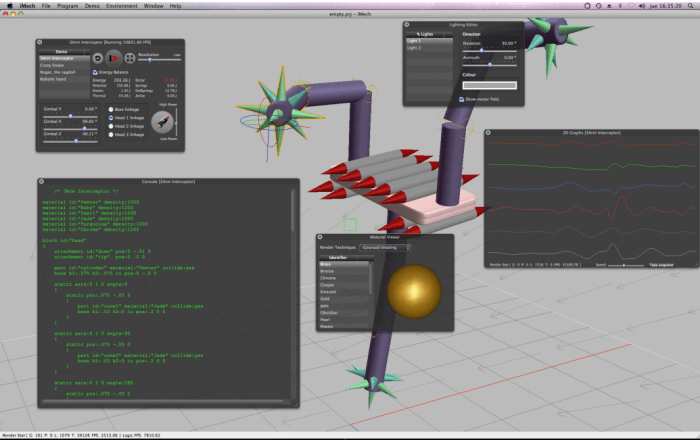Click the Take snapshot button

point(662,265)
